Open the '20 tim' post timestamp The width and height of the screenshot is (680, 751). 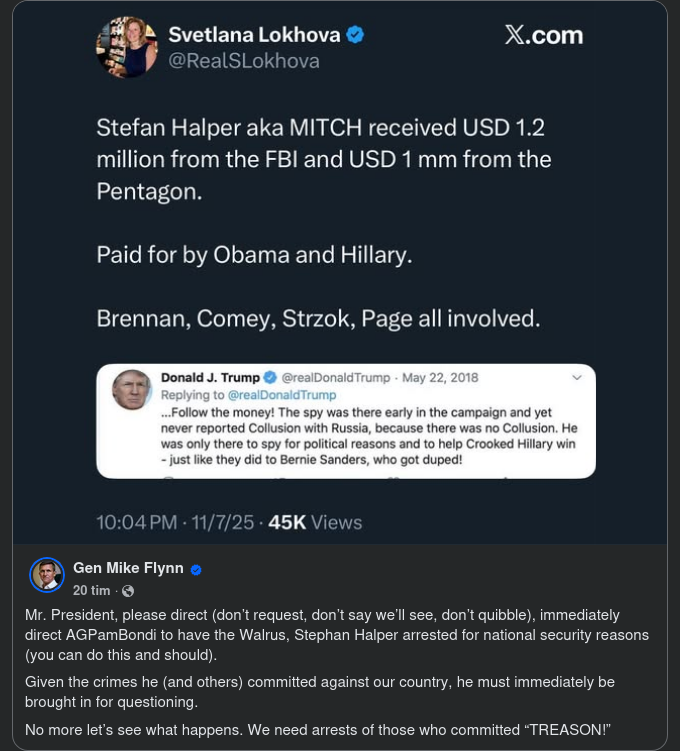pos(91,591)
